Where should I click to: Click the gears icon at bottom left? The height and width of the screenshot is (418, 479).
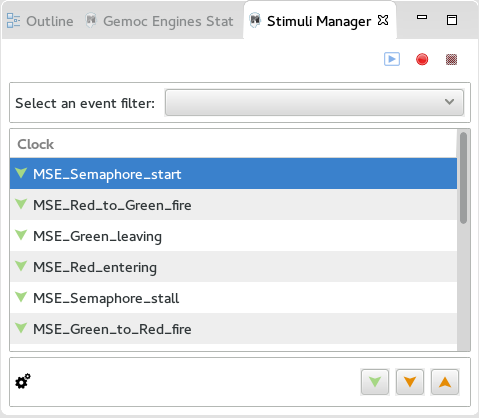tap(23, 381)
